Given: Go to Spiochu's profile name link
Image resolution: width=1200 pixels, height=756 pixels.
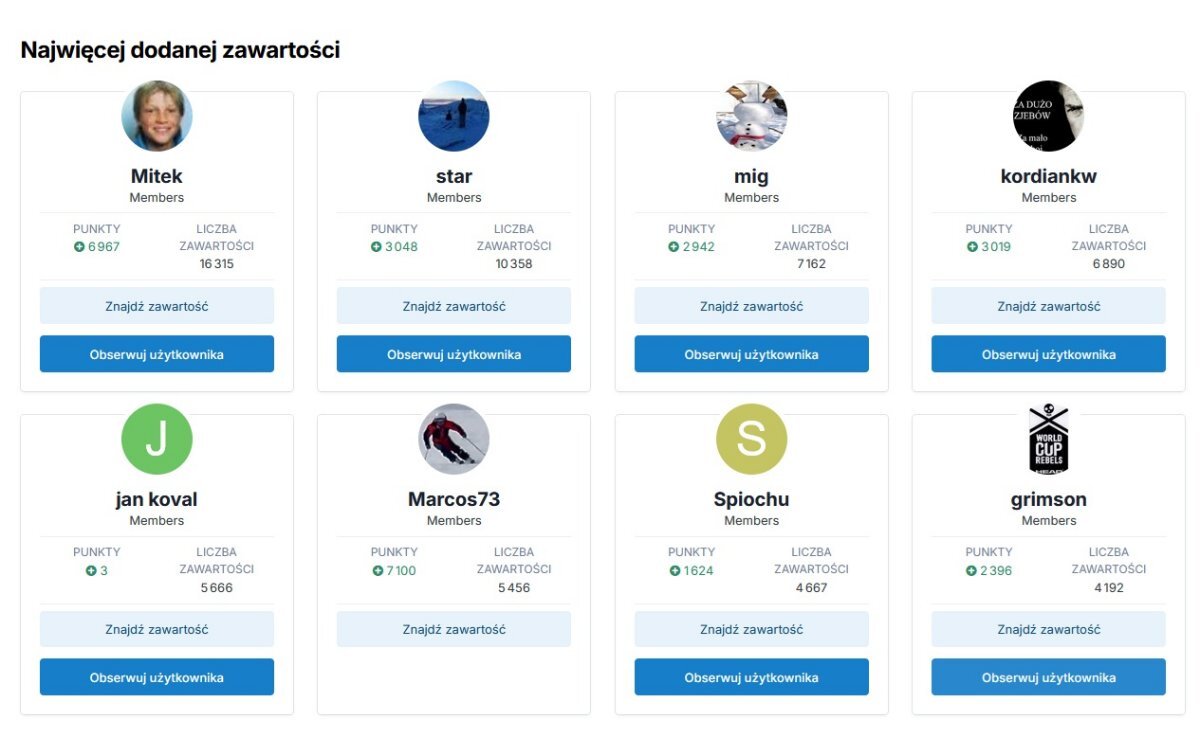Looking at the screenshot, I should (752, 500).
